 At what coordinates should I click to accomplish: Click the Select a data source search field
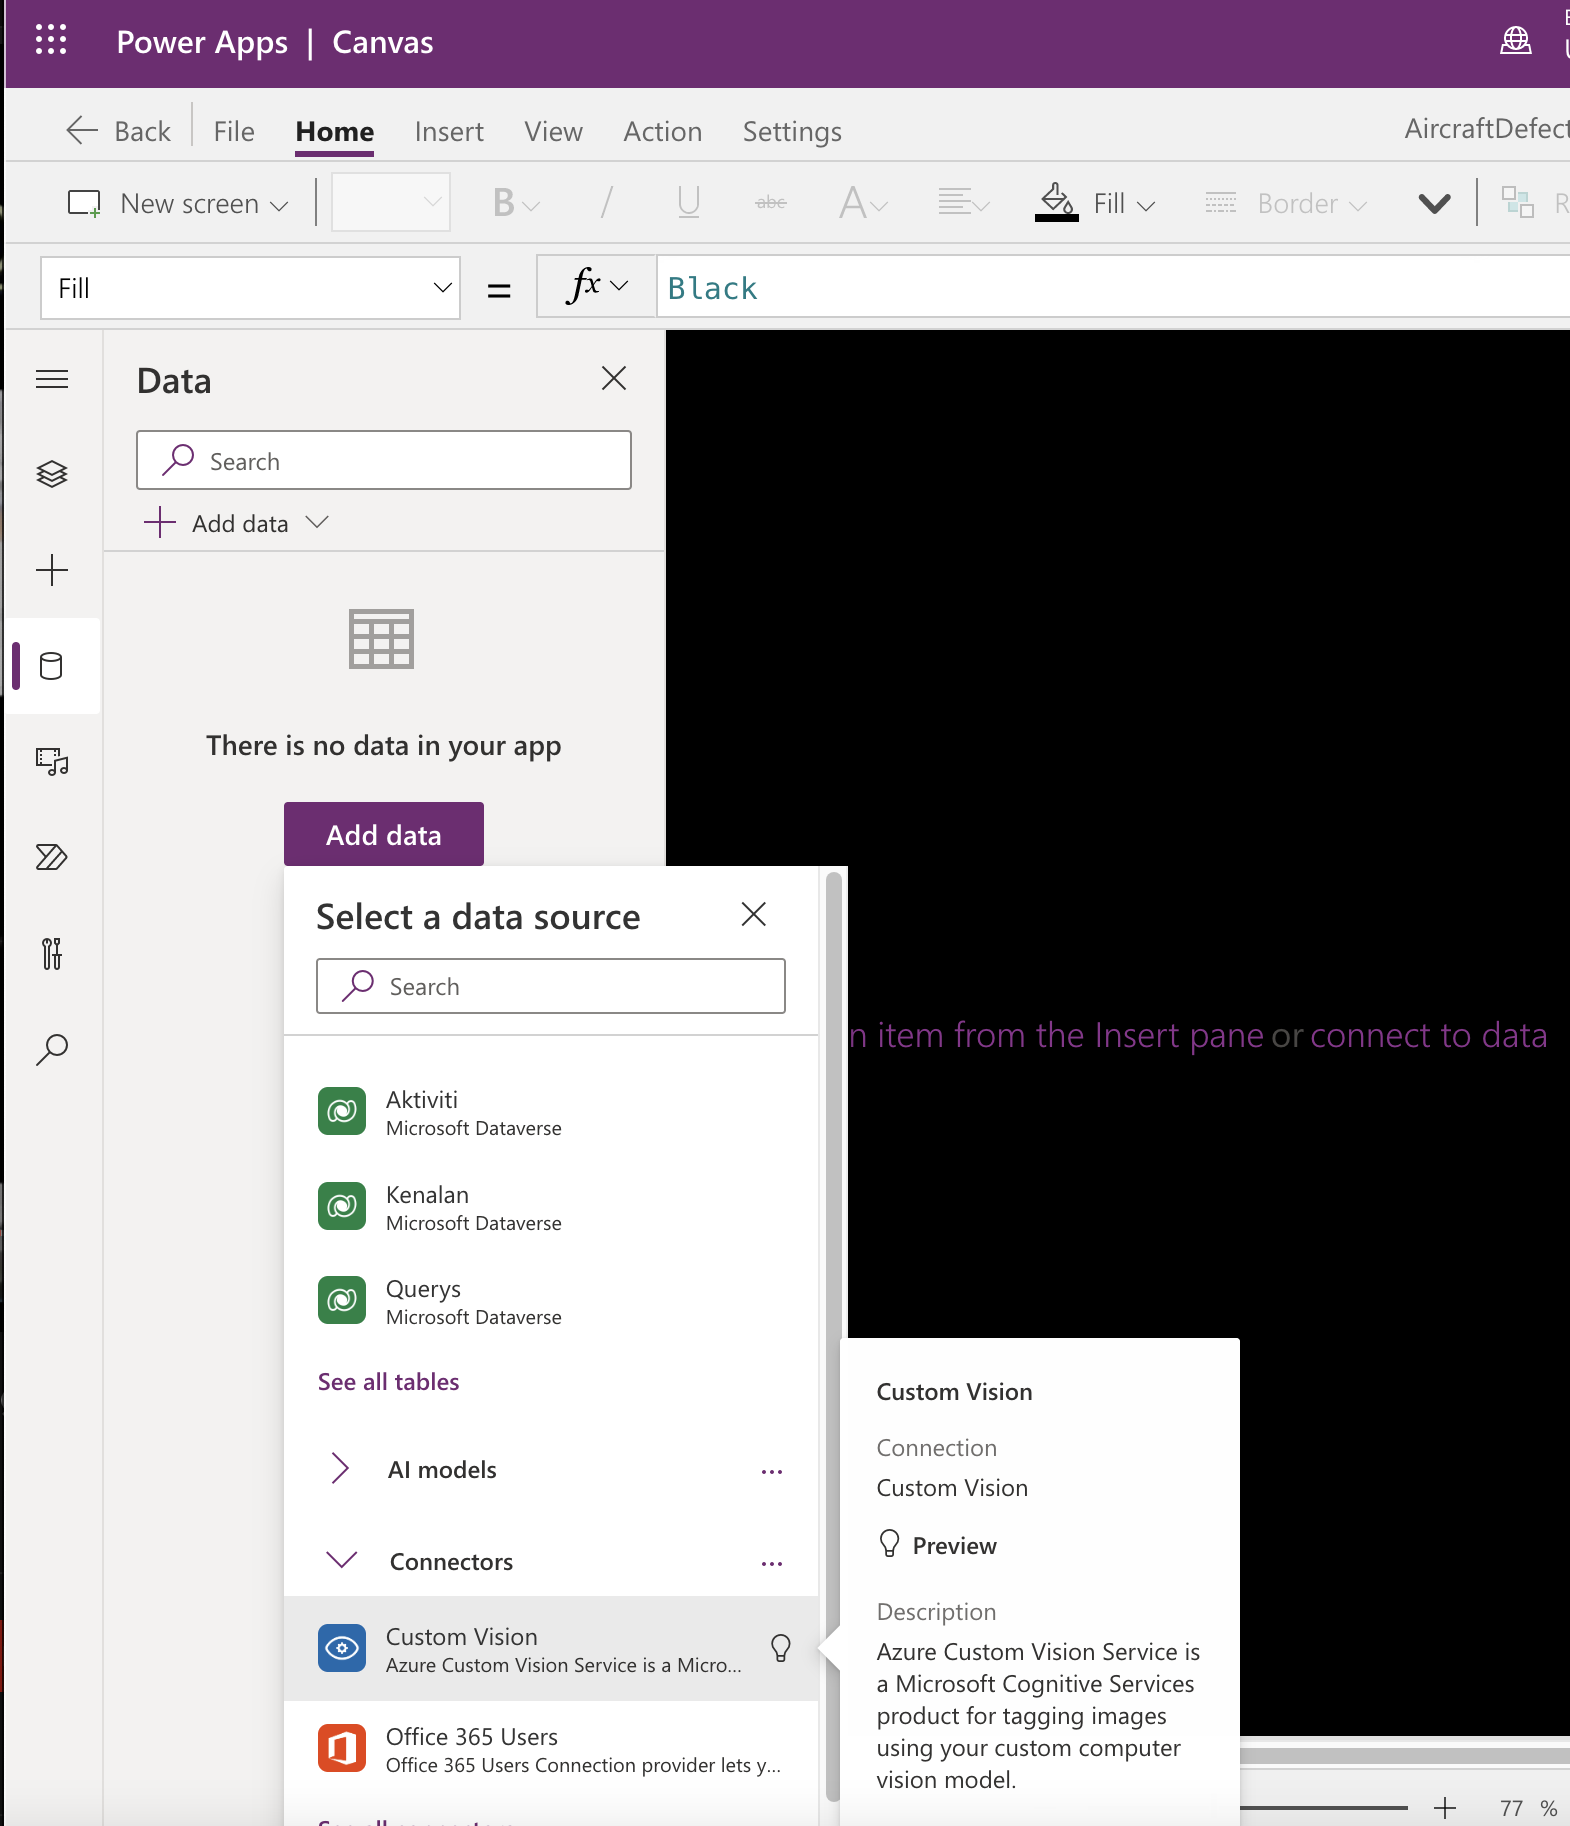click(x=551, y=986)
